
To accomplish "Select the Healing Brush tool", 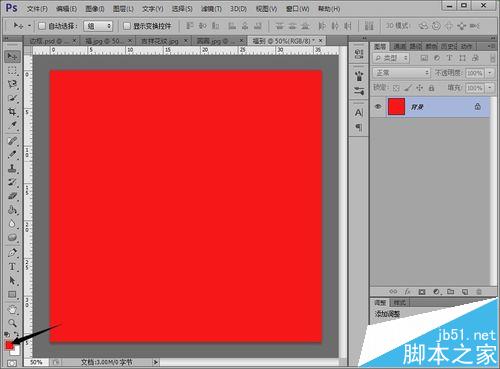I will pyautogui.click(x=12, y=141).
